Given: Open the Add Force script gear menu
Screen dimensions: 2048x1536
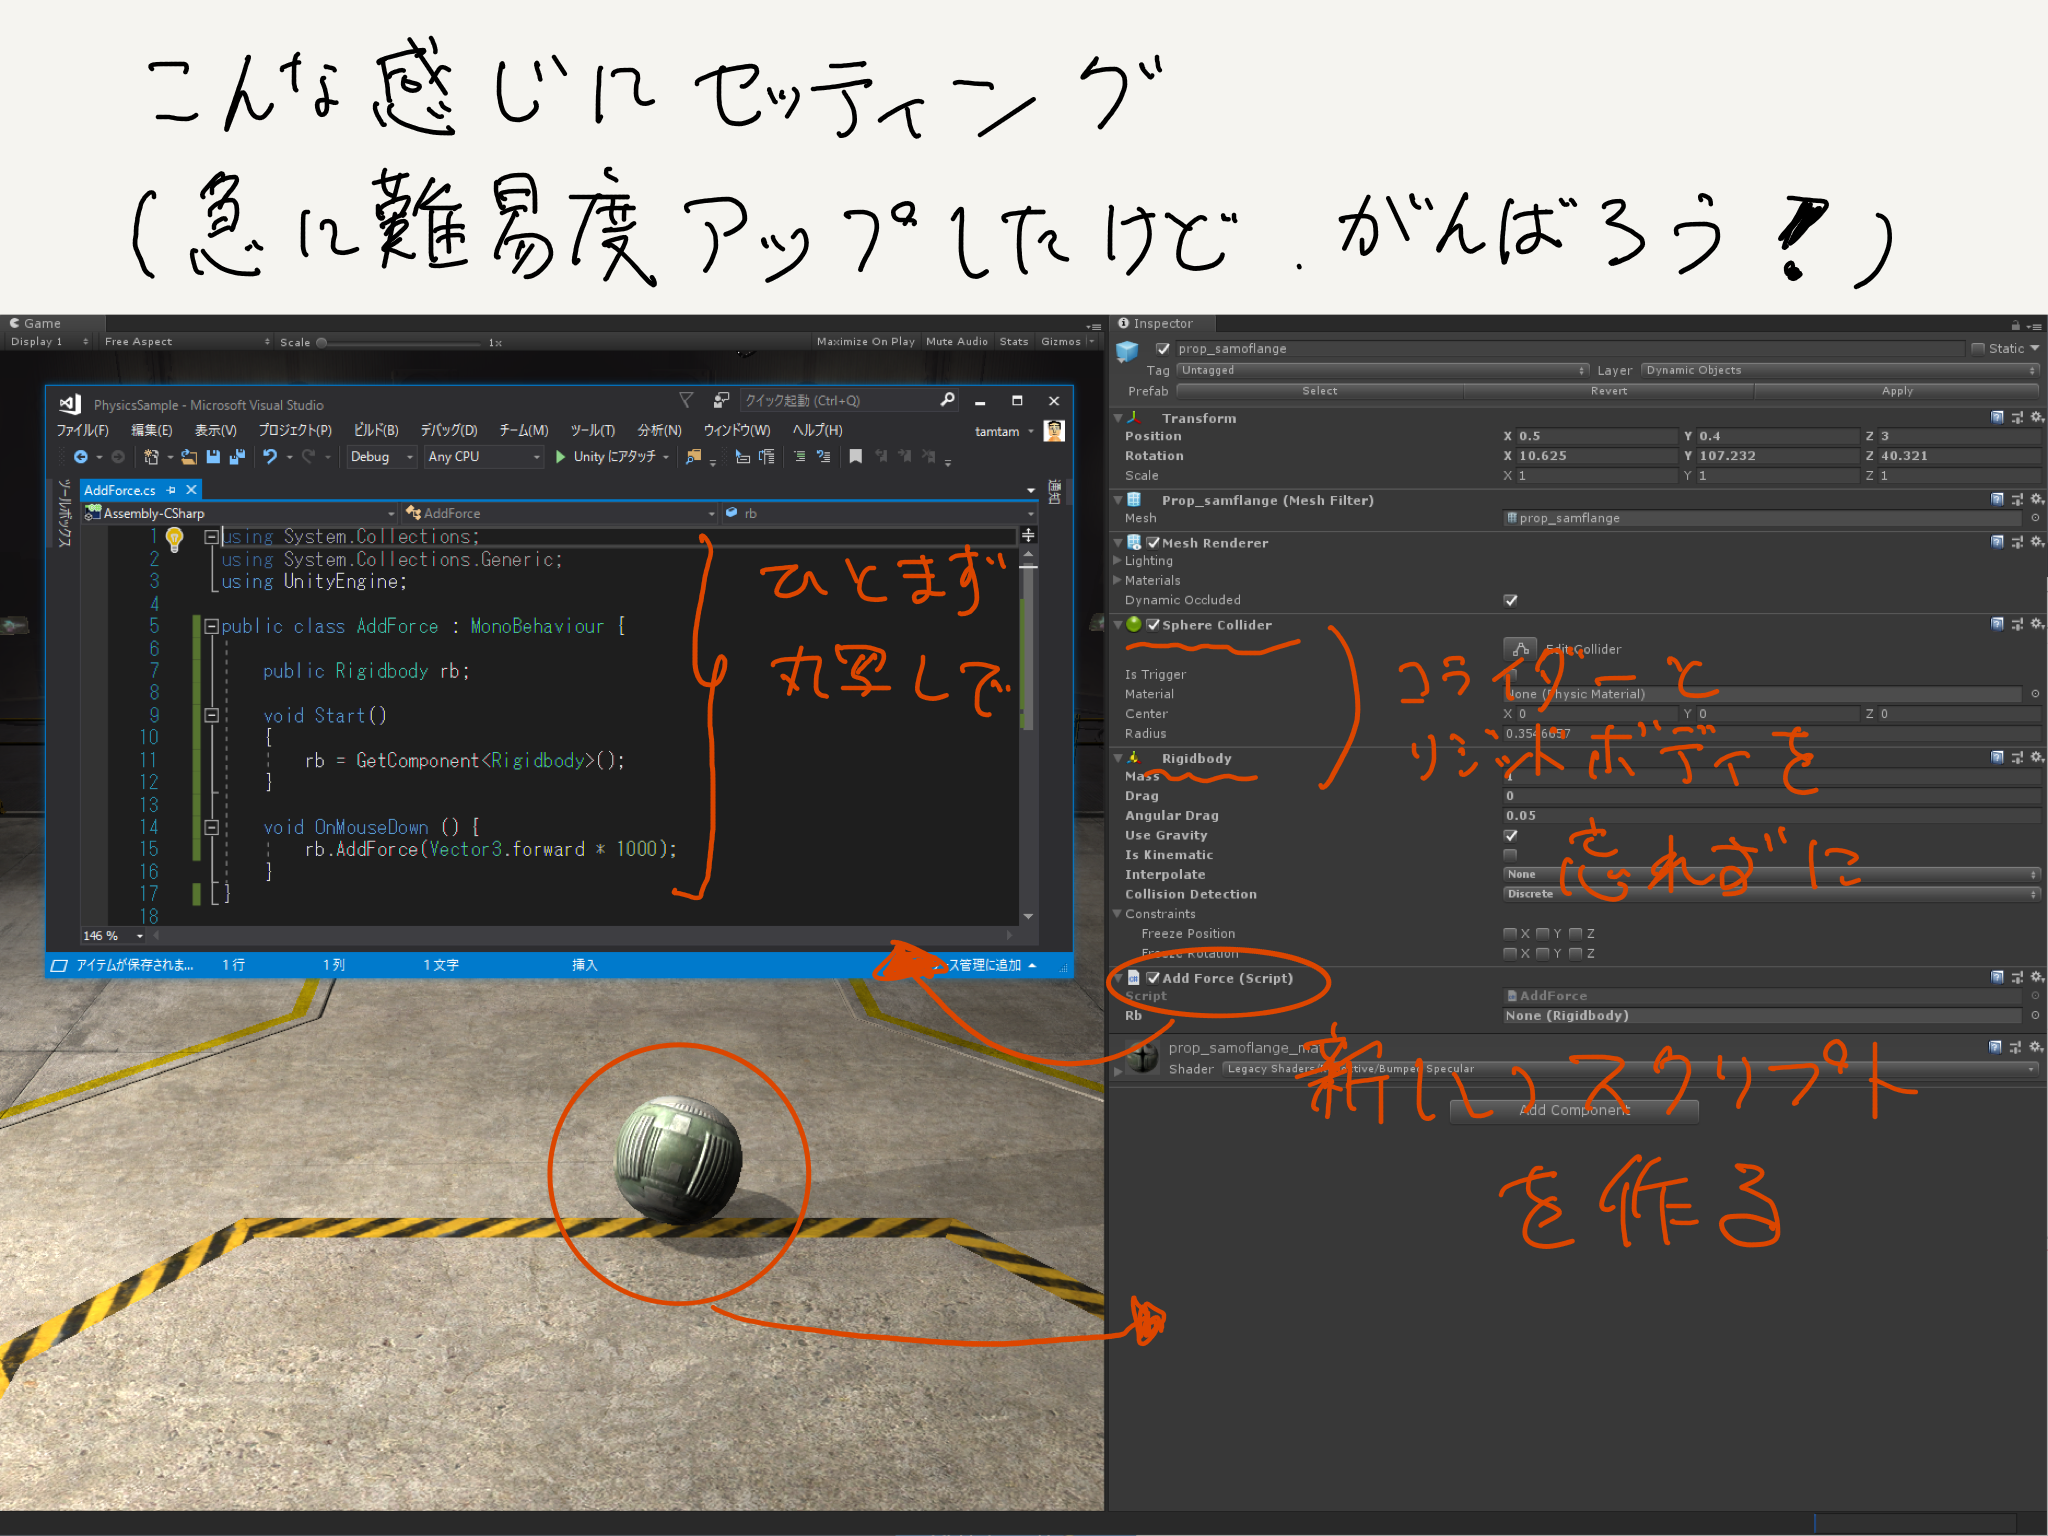Looking at the screenshot, I should click(x=2037, y=978).
